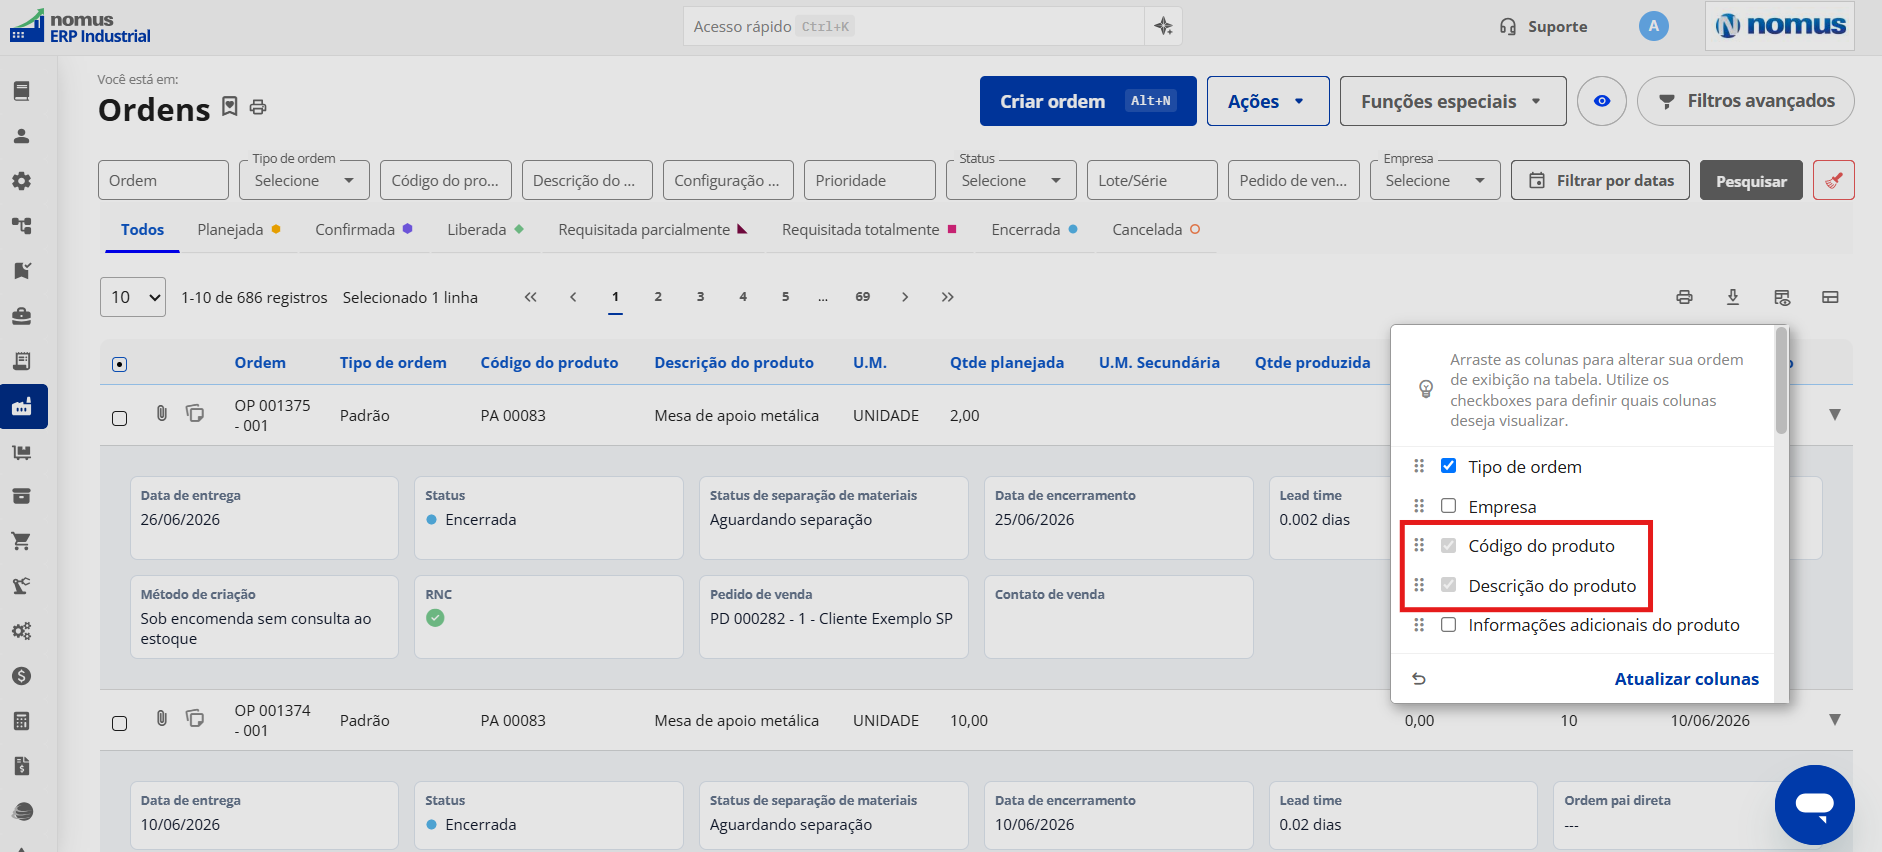This screenshot has width=1882, height=852.
Task: Click the Pesquisar button
Action: 1751,181
